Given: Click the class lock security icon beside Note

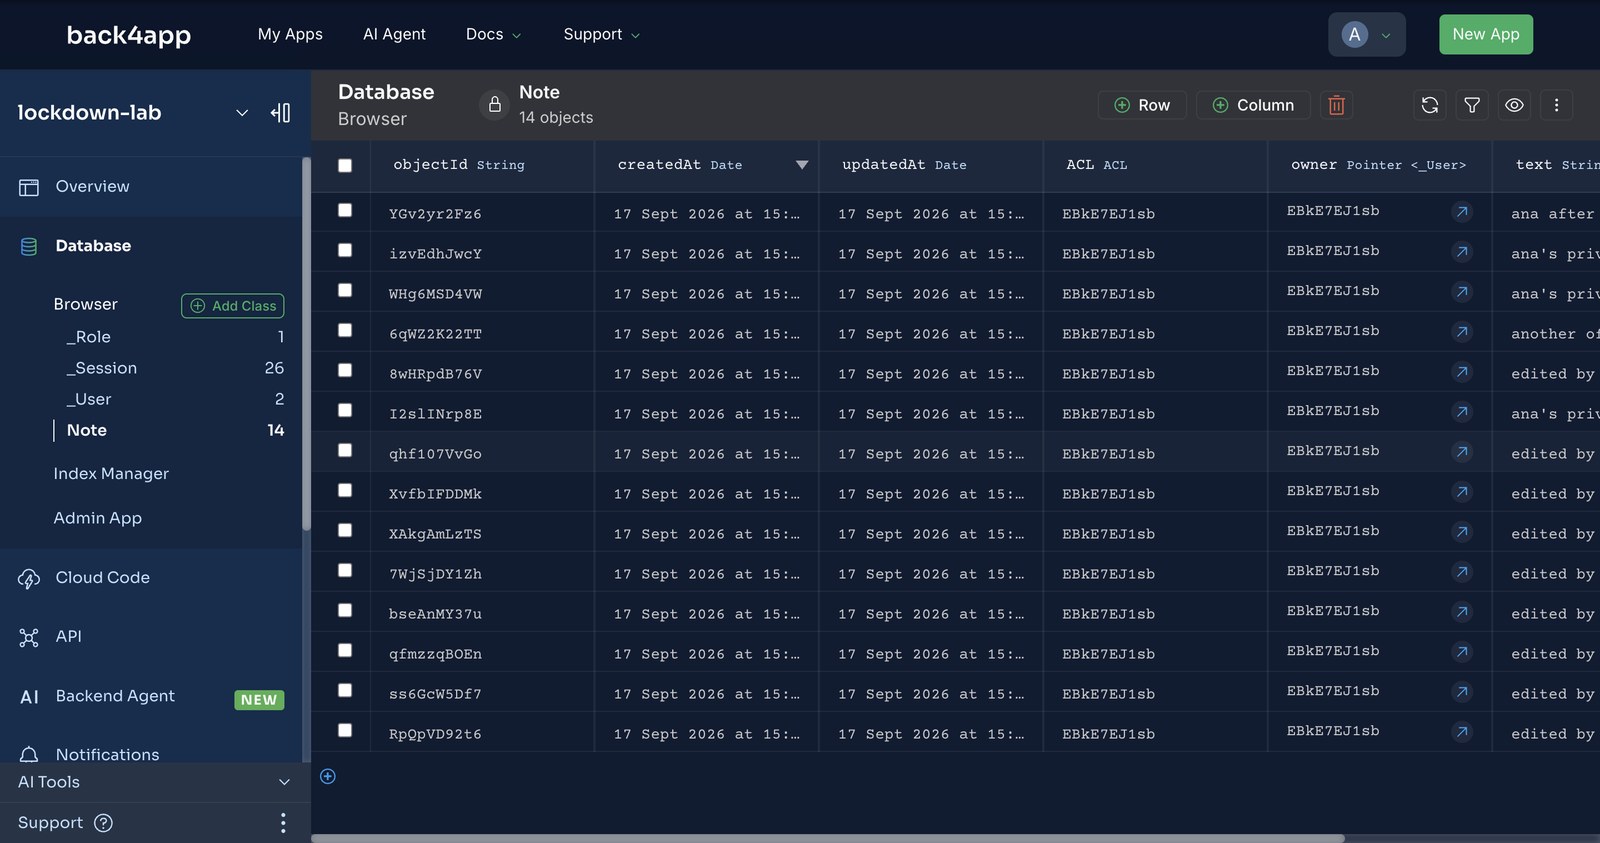Looking at the screenshot, I should click(494, 105).
